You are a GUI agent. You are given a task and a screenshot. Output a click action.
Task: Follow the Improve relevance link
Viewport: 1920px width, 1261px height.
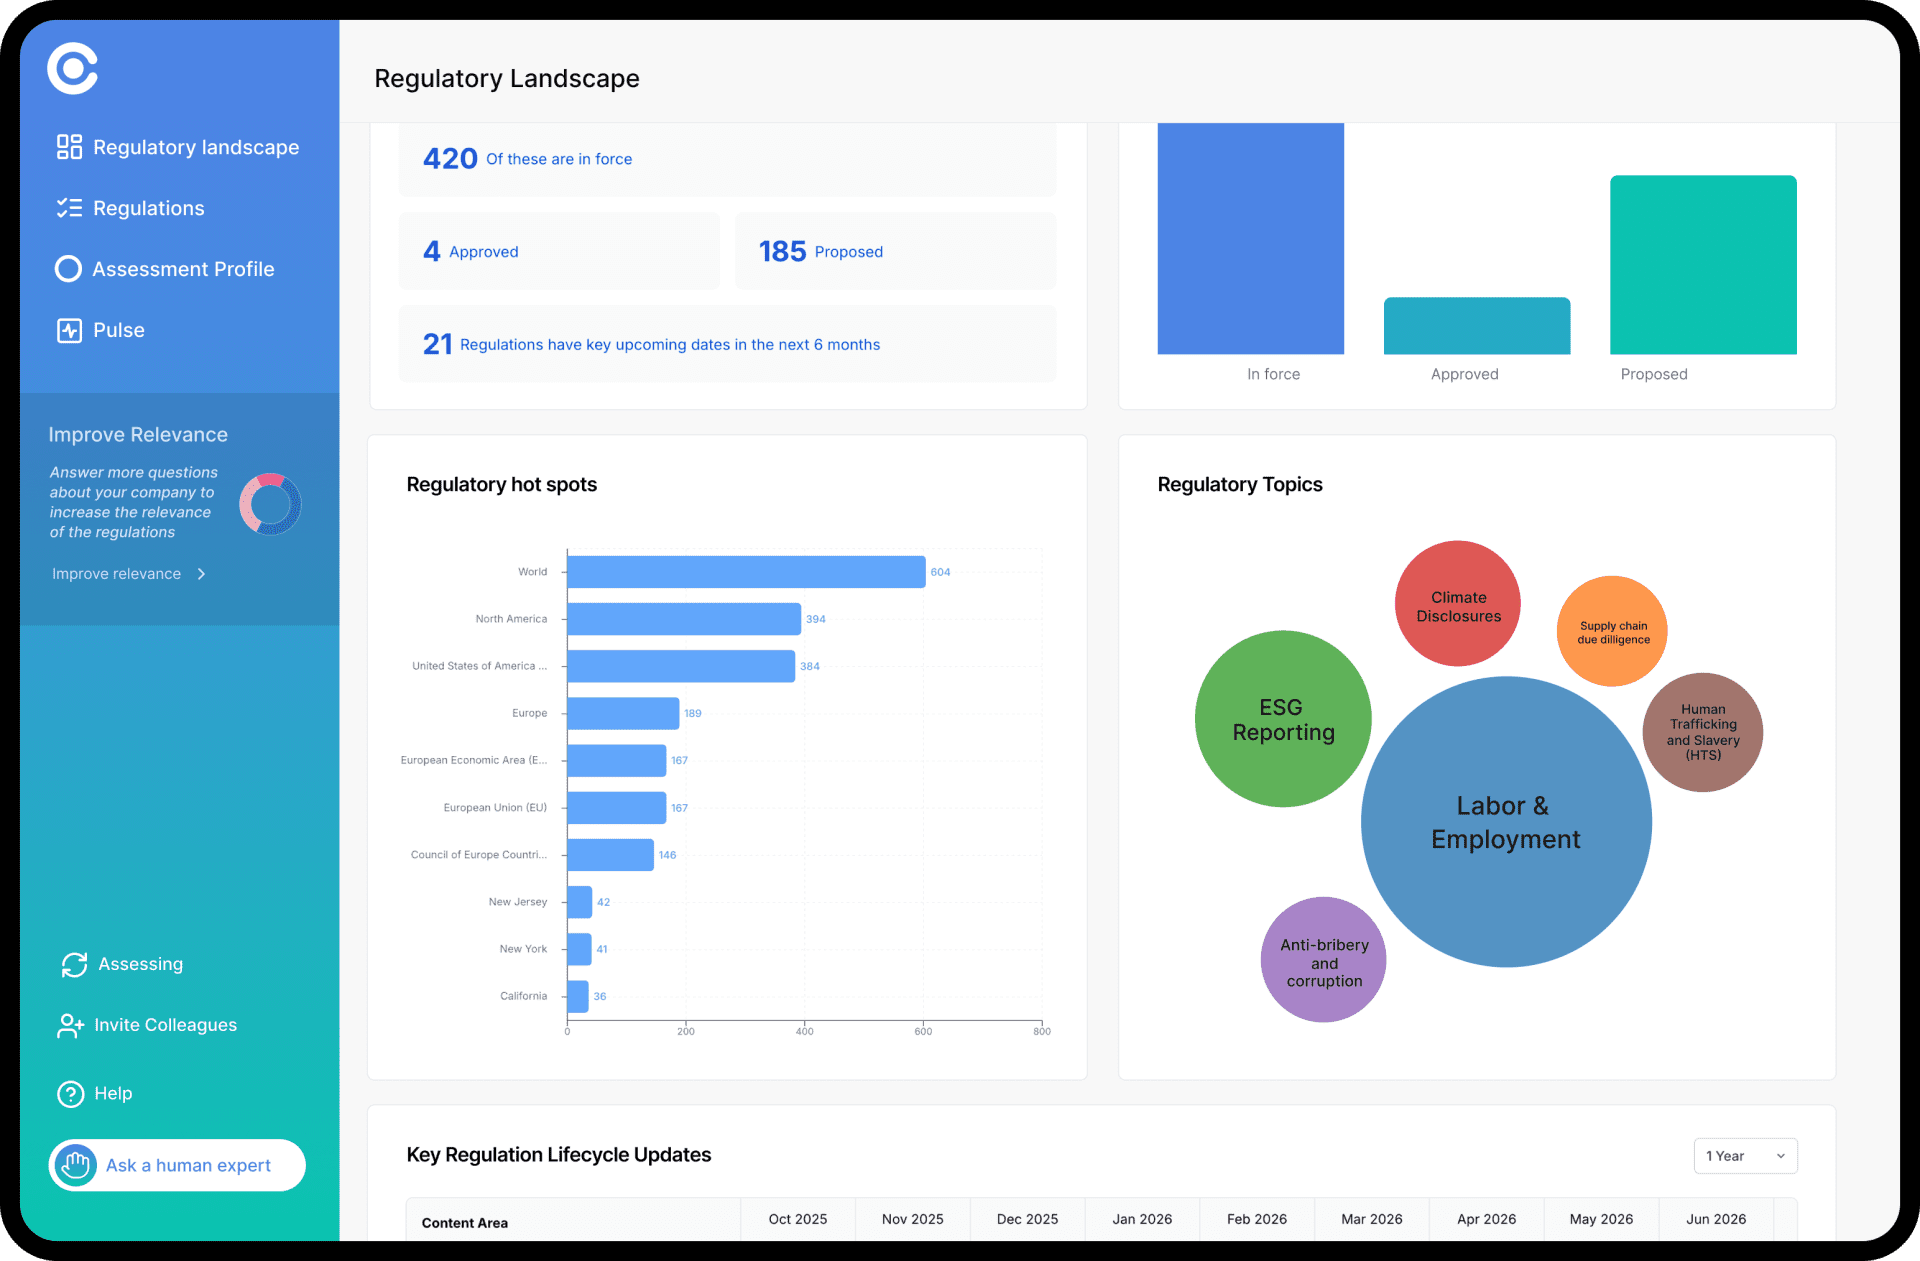[117, 574]
